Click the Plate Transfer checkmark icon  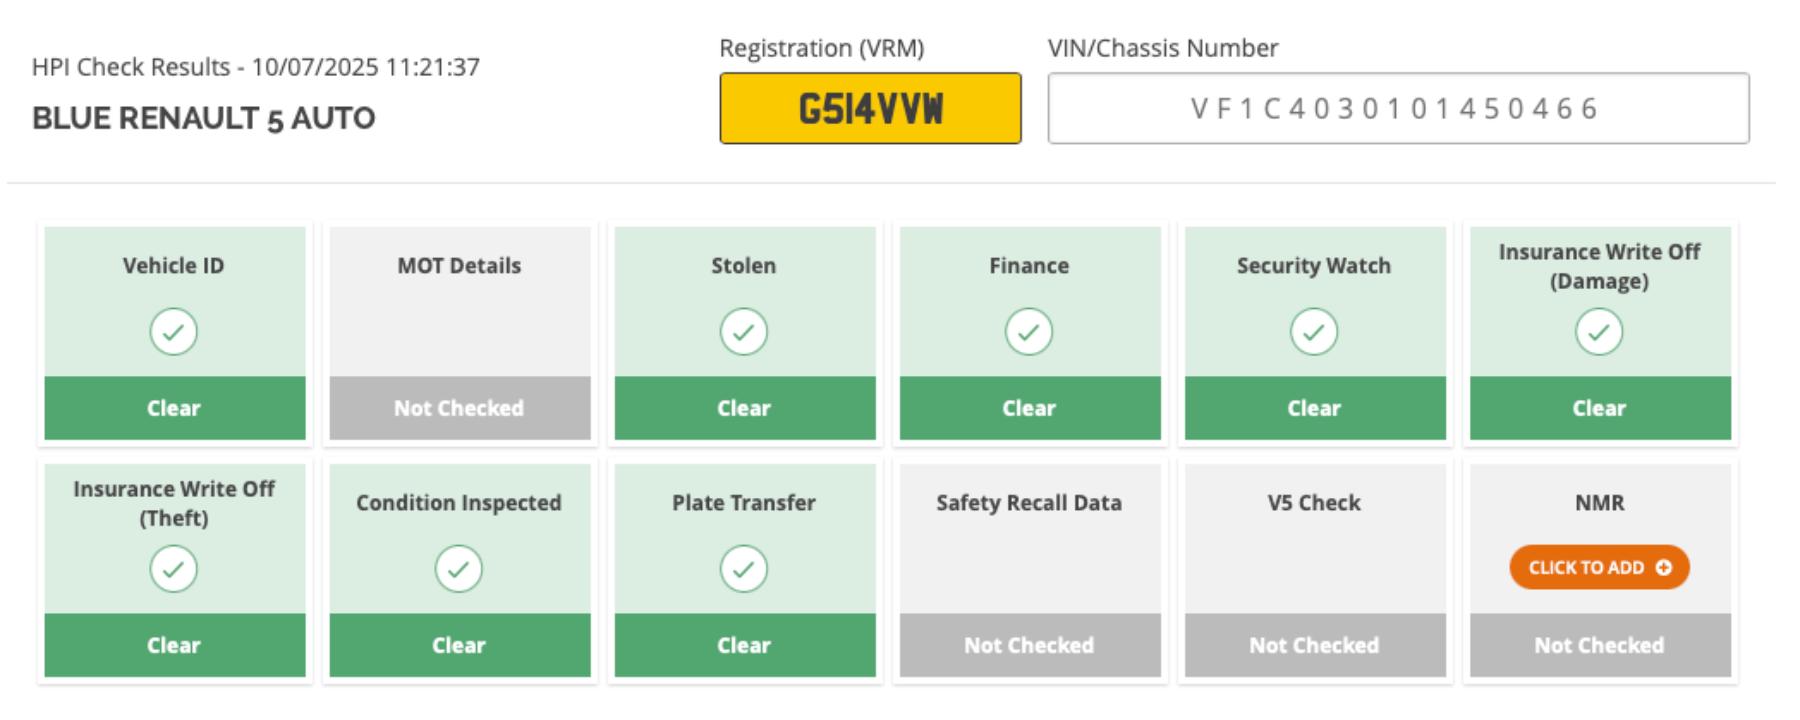744,569
